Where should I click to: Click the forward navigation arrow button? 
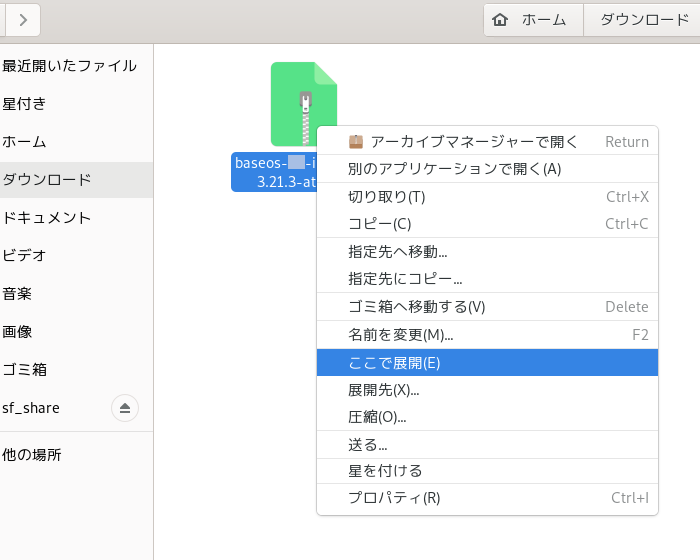pos(22,19)
